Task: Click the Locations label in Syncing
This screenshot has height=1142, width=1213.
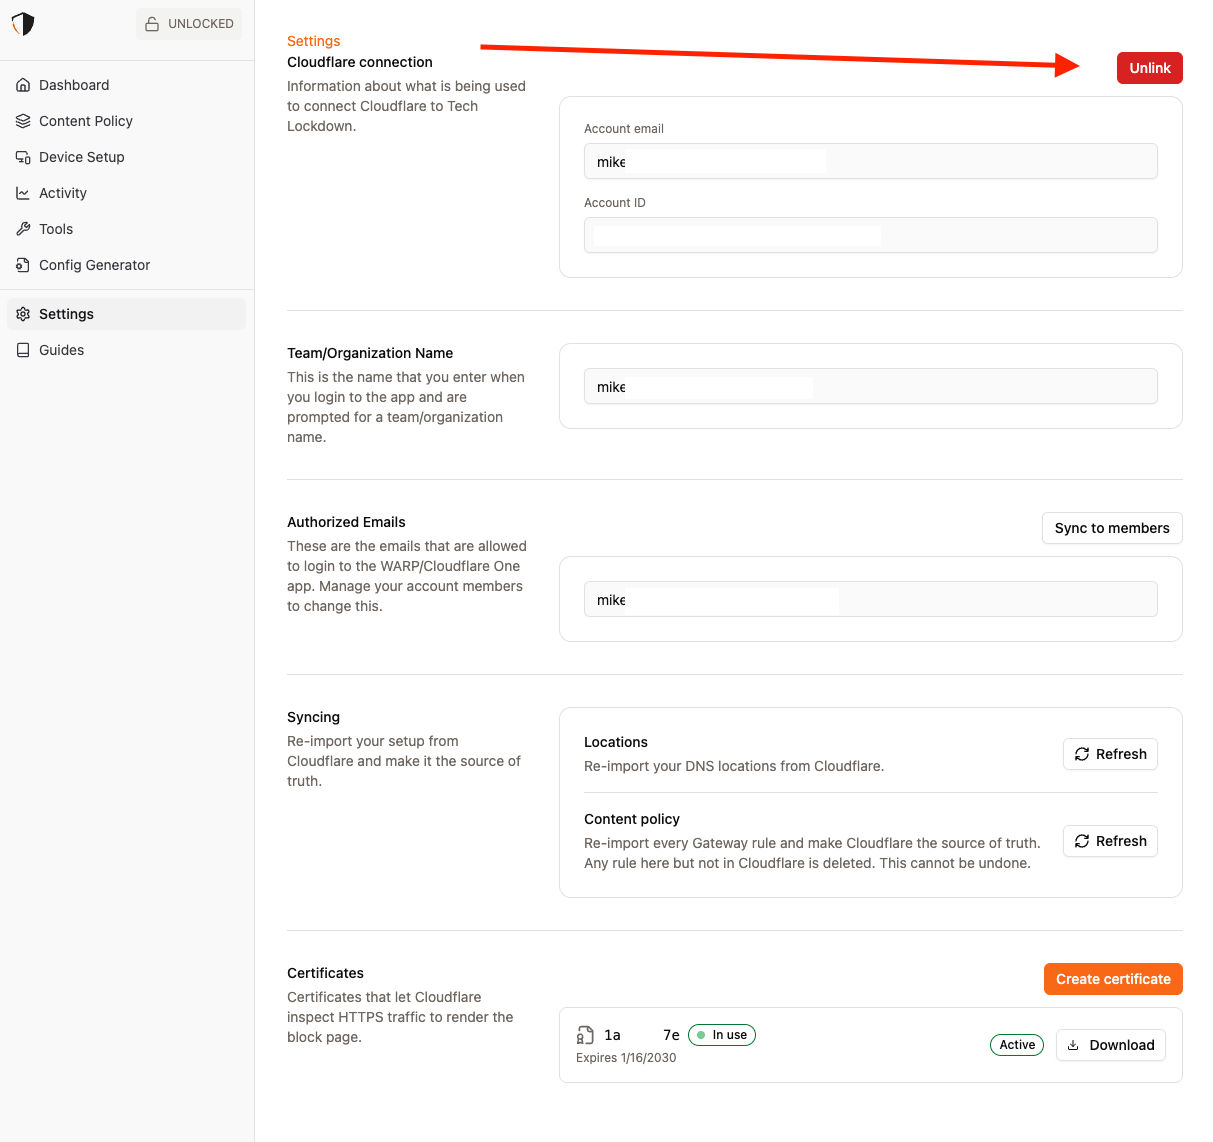Action: (x=616, y=742)
